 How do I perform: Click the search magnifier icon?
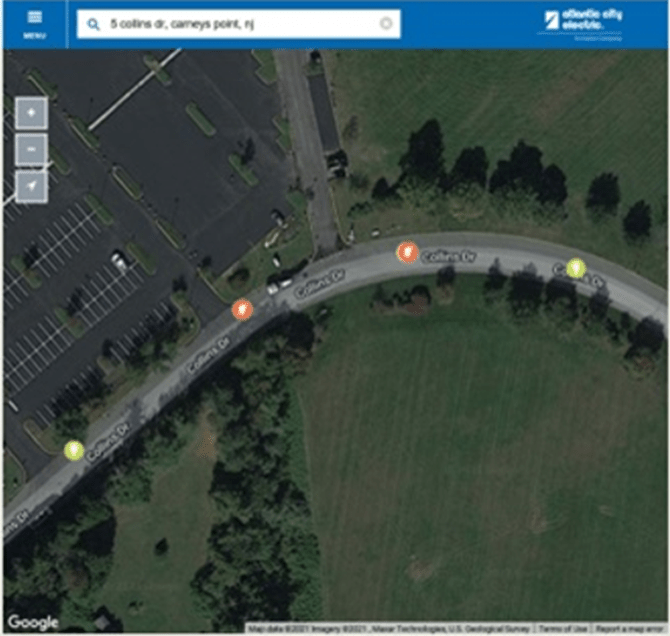tap(93, 24)
